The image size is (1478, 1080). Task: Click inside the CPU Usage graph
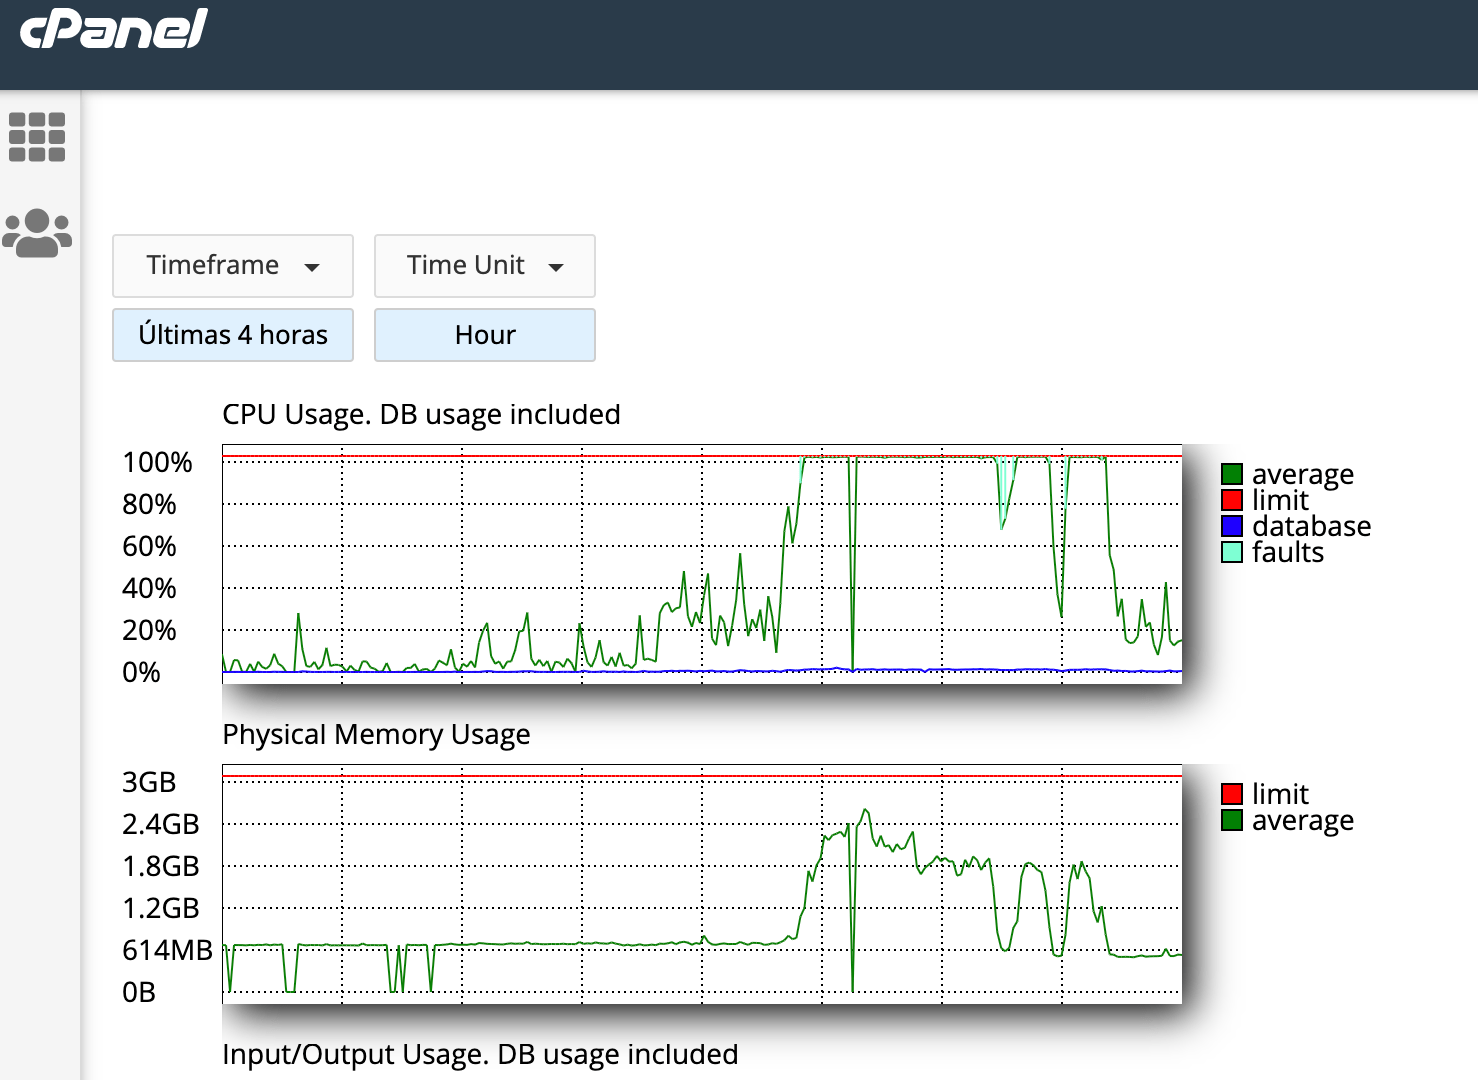coord(702,564)
